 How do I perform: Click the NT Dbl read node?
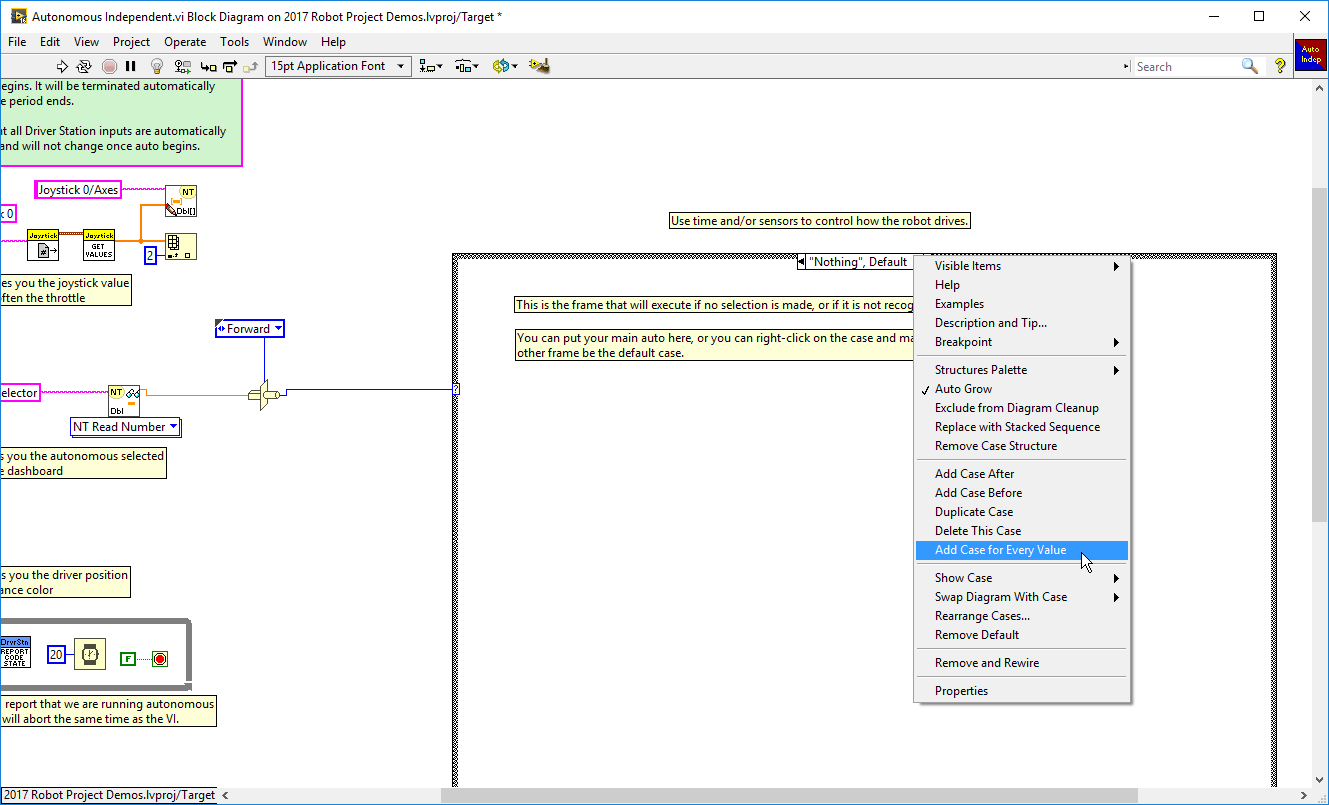coord(124,400)
